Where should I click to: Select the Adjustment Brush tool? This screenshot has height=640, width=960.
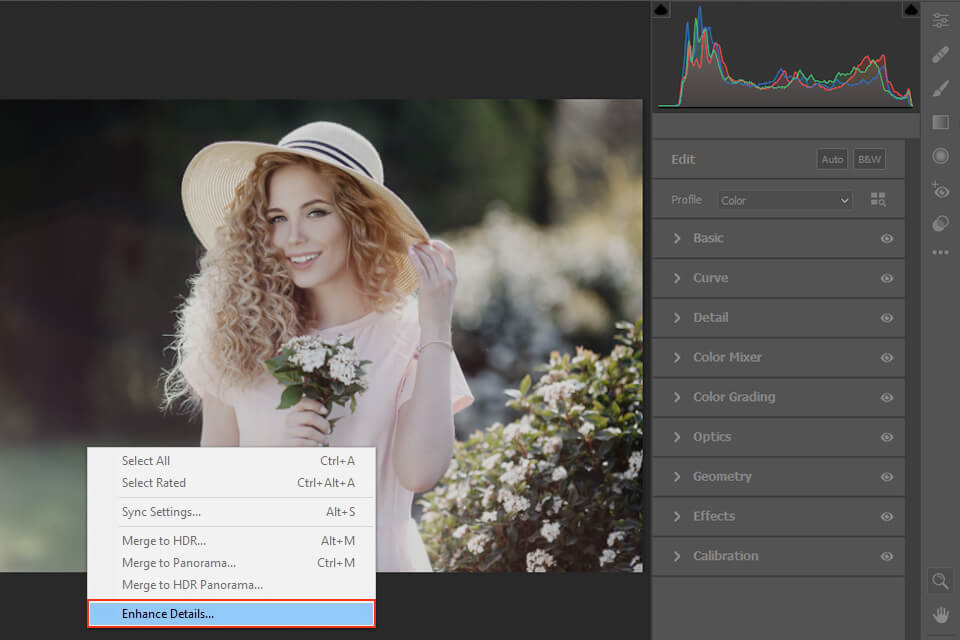pyautogui.click(x=940, y=88)
